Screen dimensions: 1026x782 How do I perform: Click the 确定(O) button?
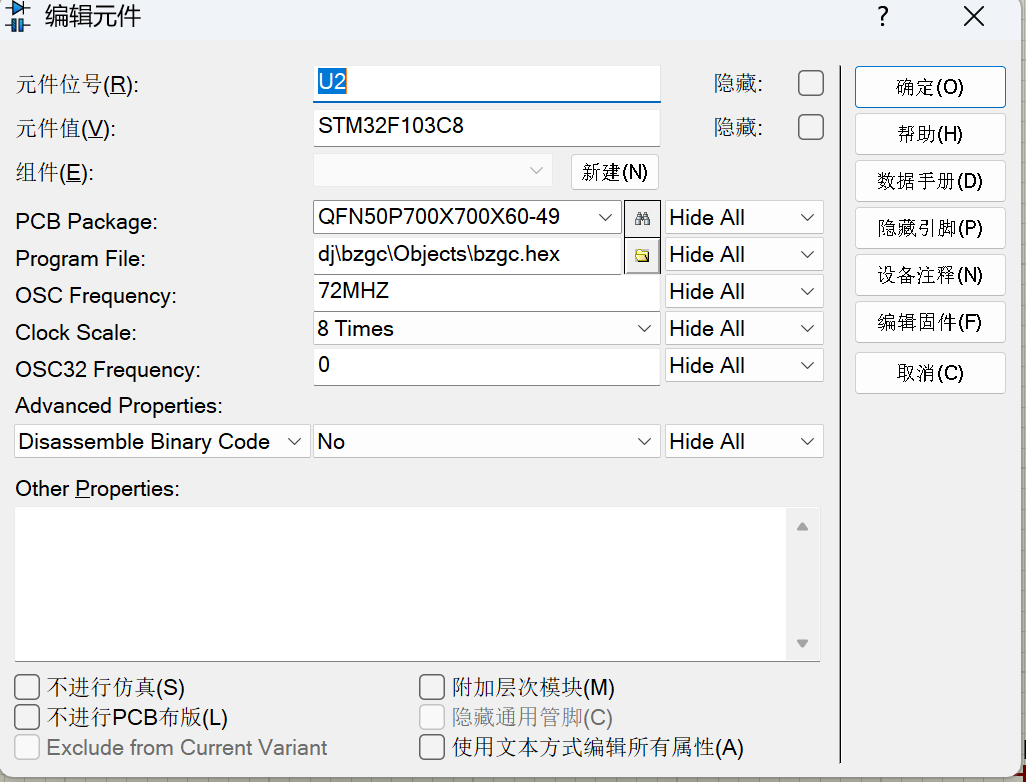coord(930,87)
